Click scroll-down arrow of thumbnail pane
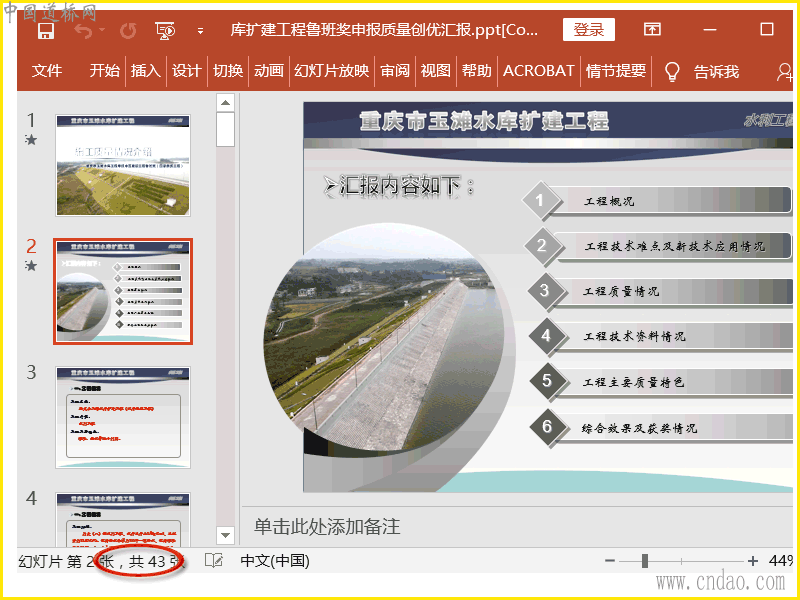This screenshot has height=600, width=800. point(225,535)
